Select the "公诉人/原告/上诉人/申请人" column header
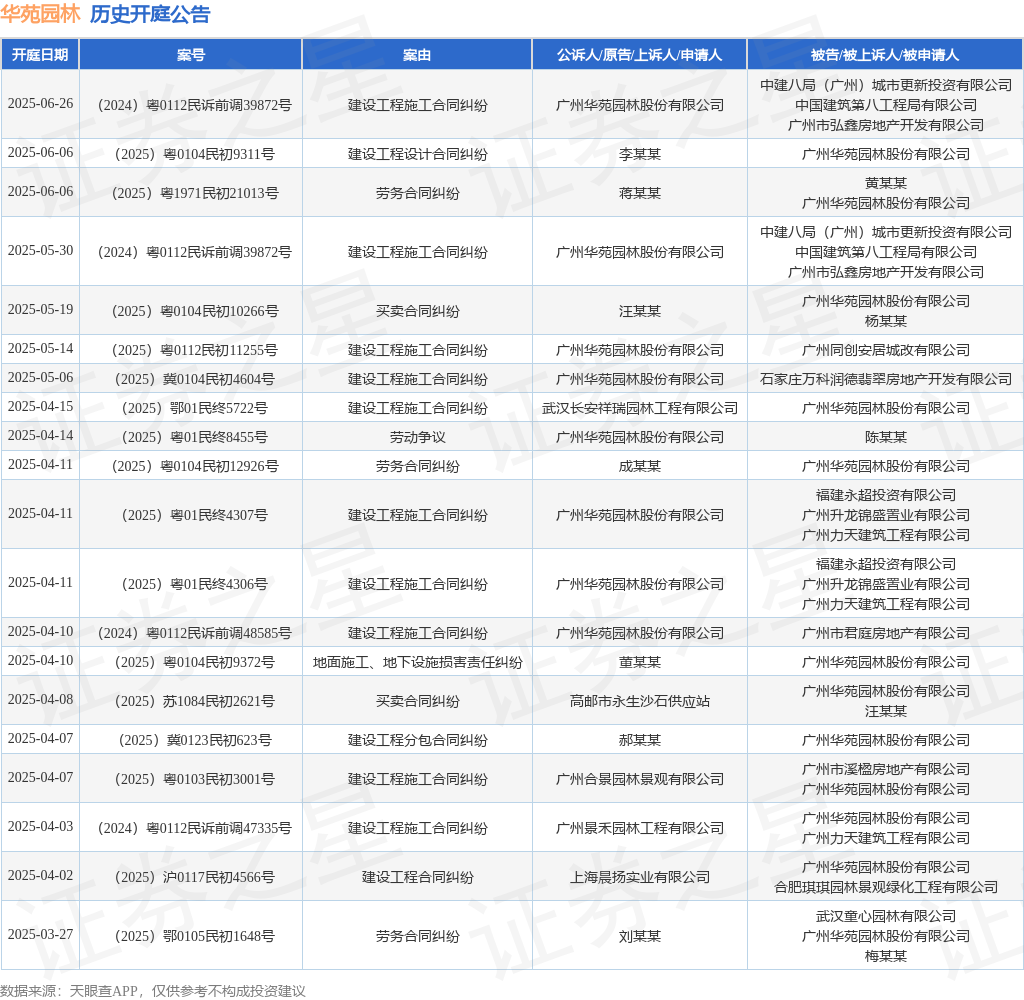Screen dimensions: 1024x1000 (639, 55)
